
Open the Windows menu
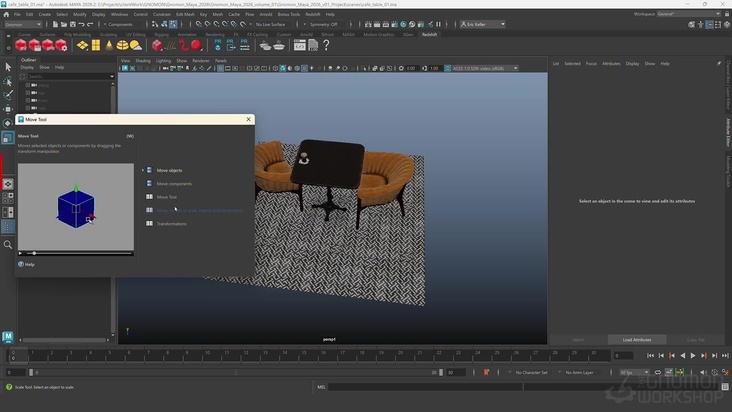(120, 14)
